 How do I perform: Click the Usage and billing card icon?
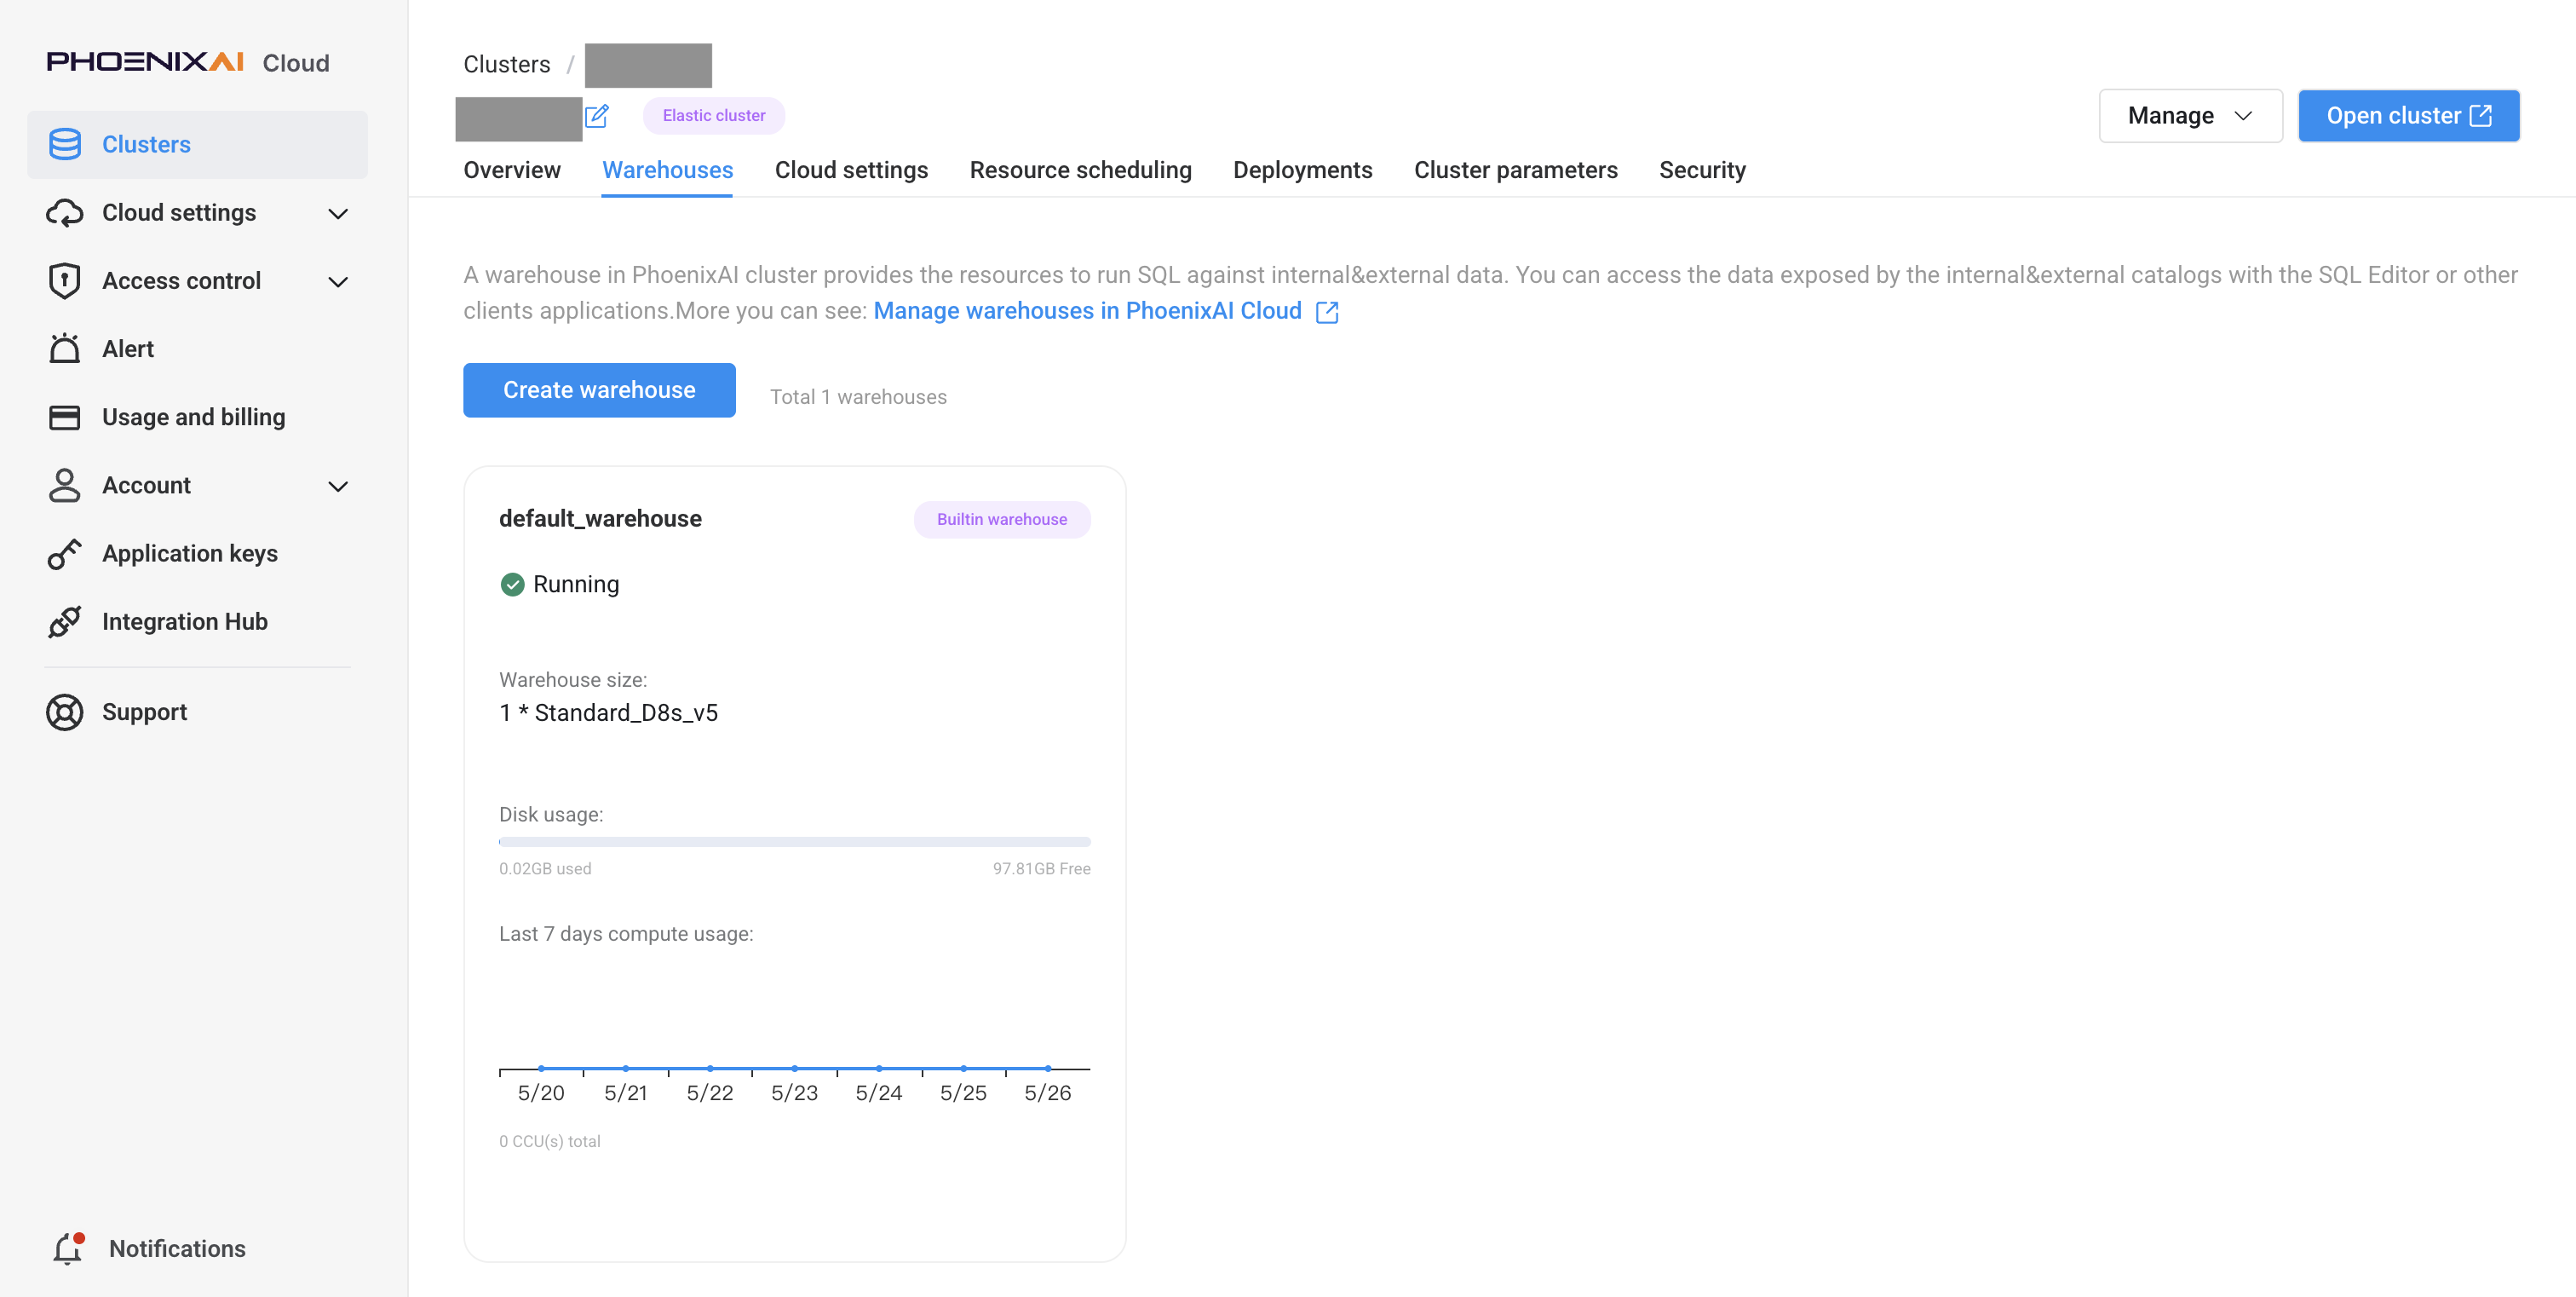tap(65, 417)
